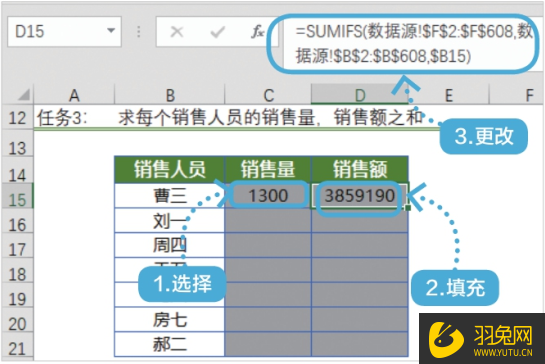This screenshot has height=364, width=545.
Task: Click the cell showing 1300
Action: [x=268, y=195]
